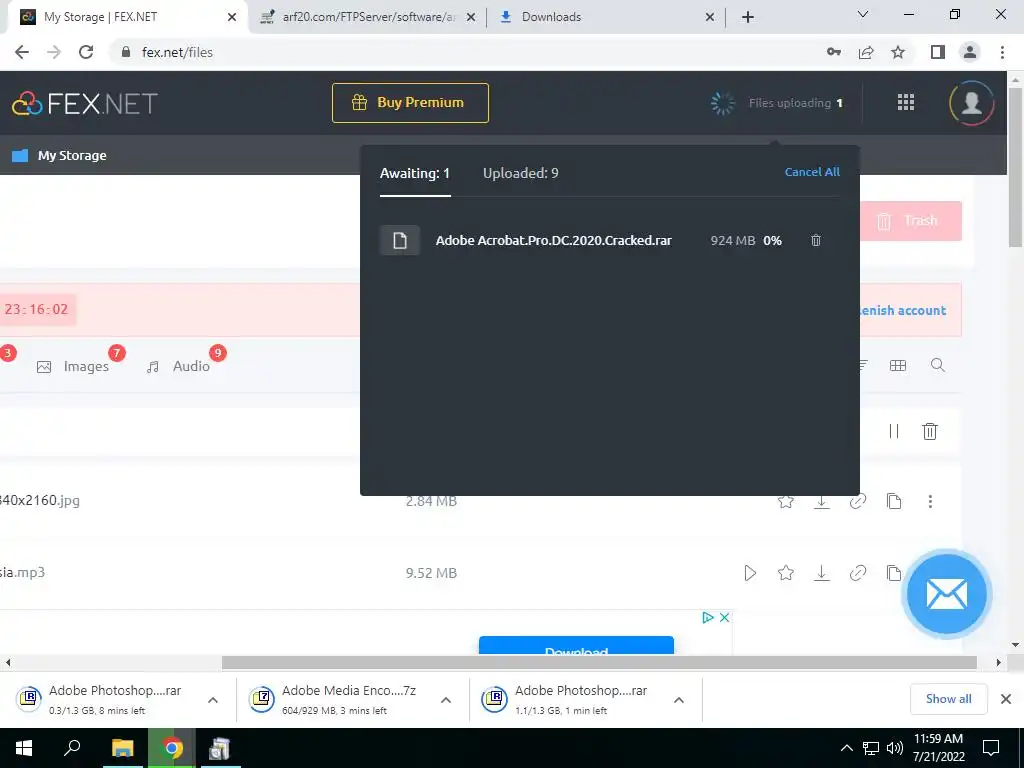Open the Trash button

pos(910,221)
